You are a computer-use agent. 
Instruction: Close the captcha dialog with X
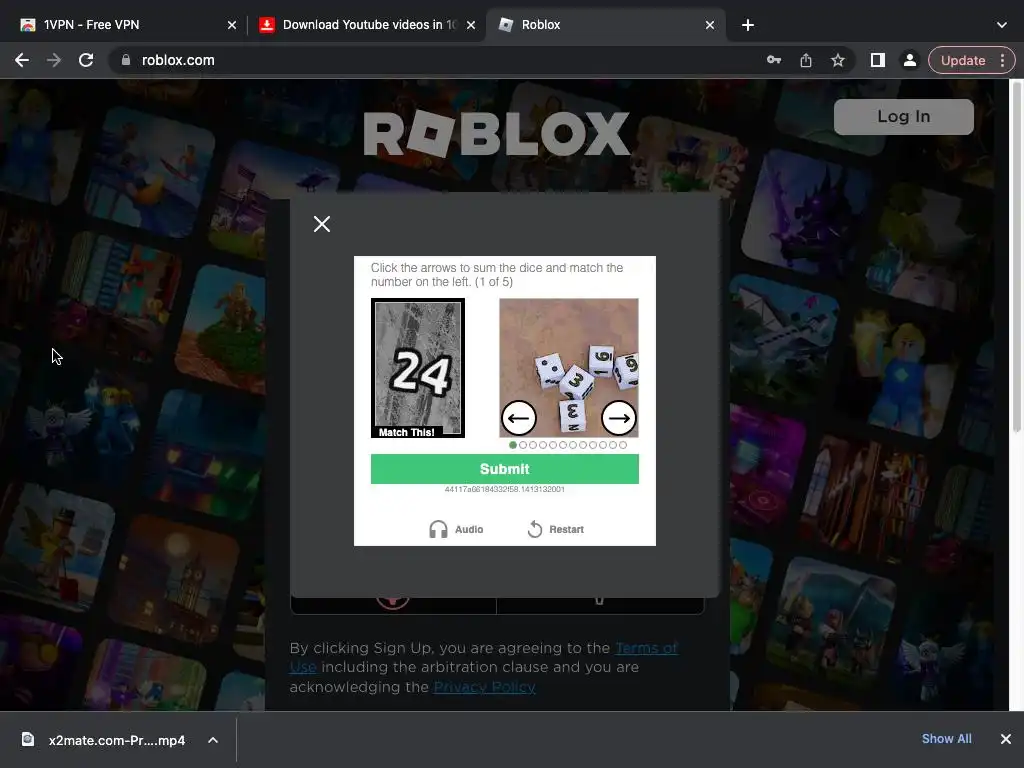click(321, 224)
